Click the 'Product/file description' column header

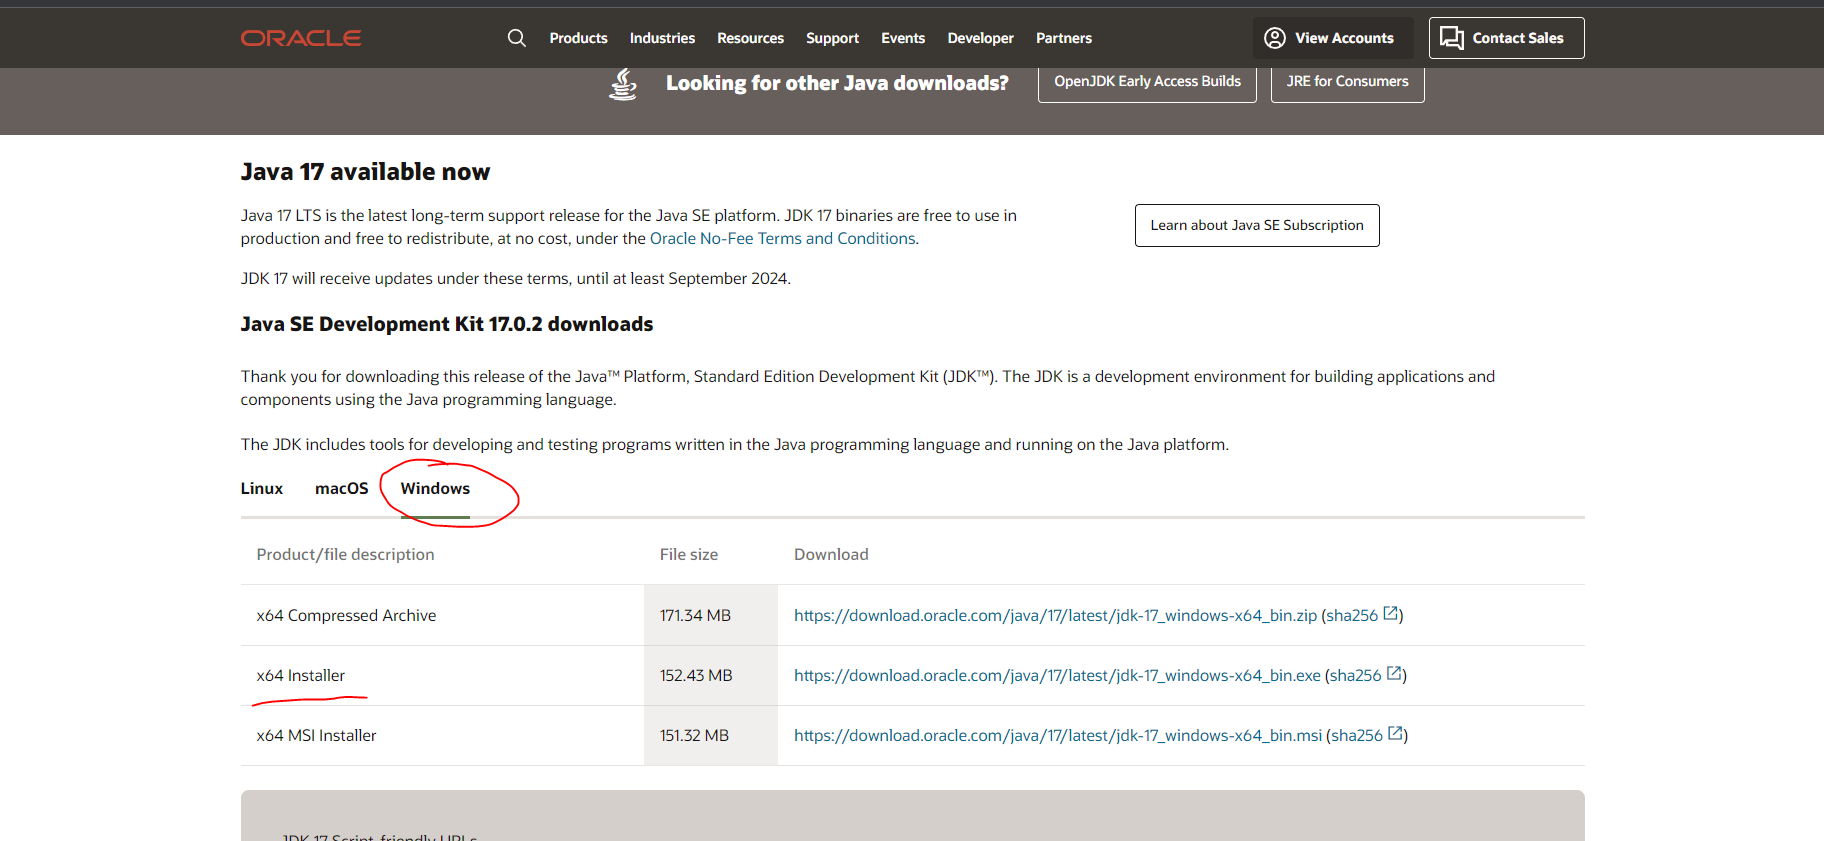click(345, 554)
